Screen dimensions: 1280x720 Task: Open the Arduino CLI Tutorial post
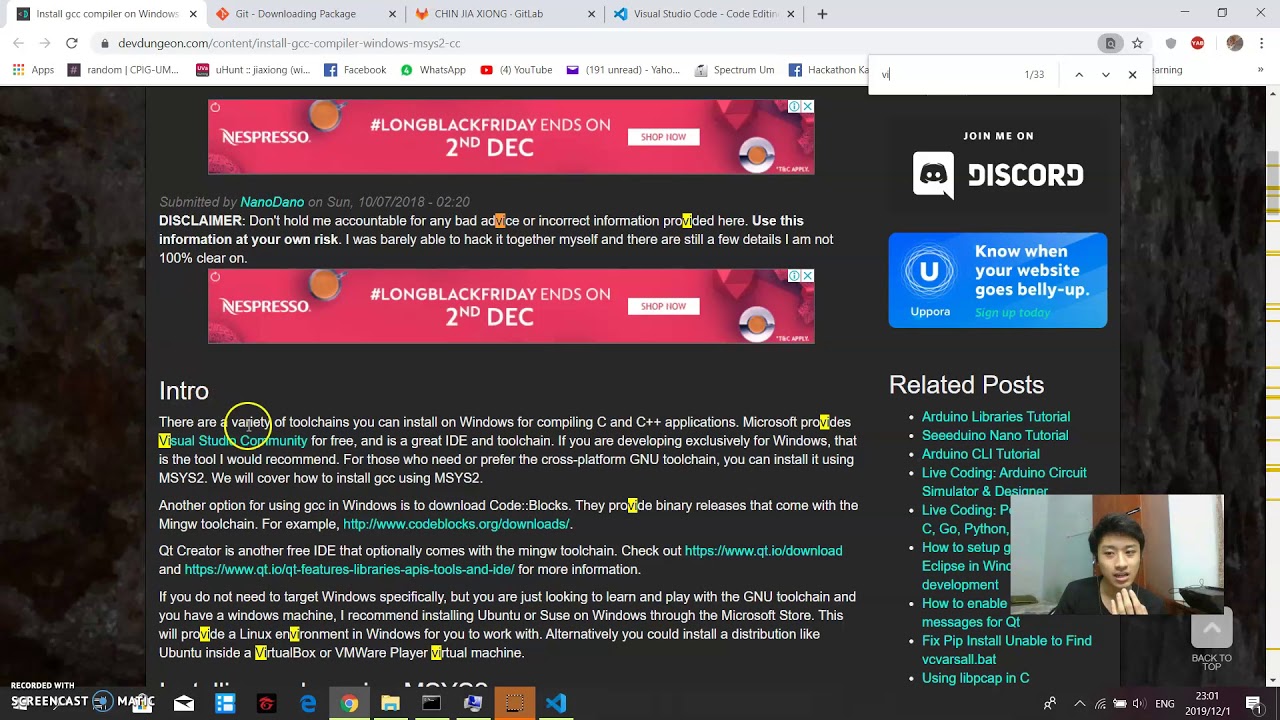(980, 454)
